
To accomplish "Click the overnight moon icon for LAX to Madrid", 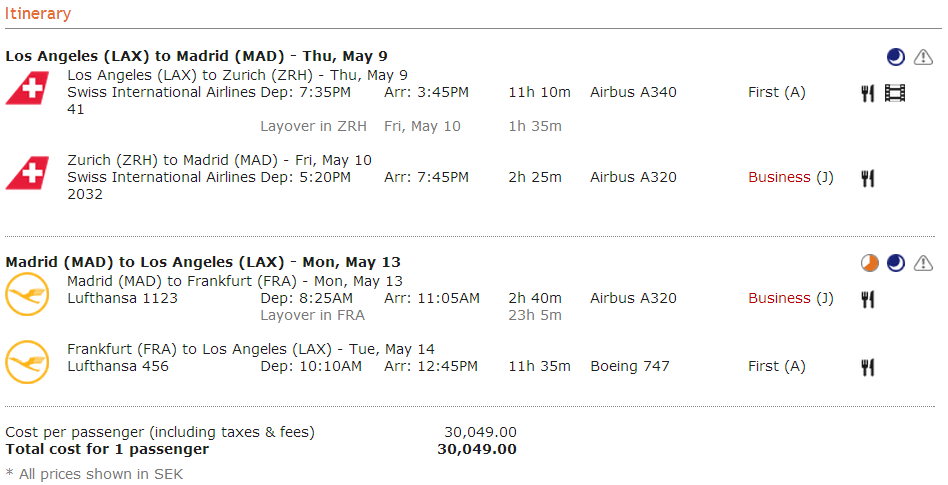I will click(x=896, y=57).
